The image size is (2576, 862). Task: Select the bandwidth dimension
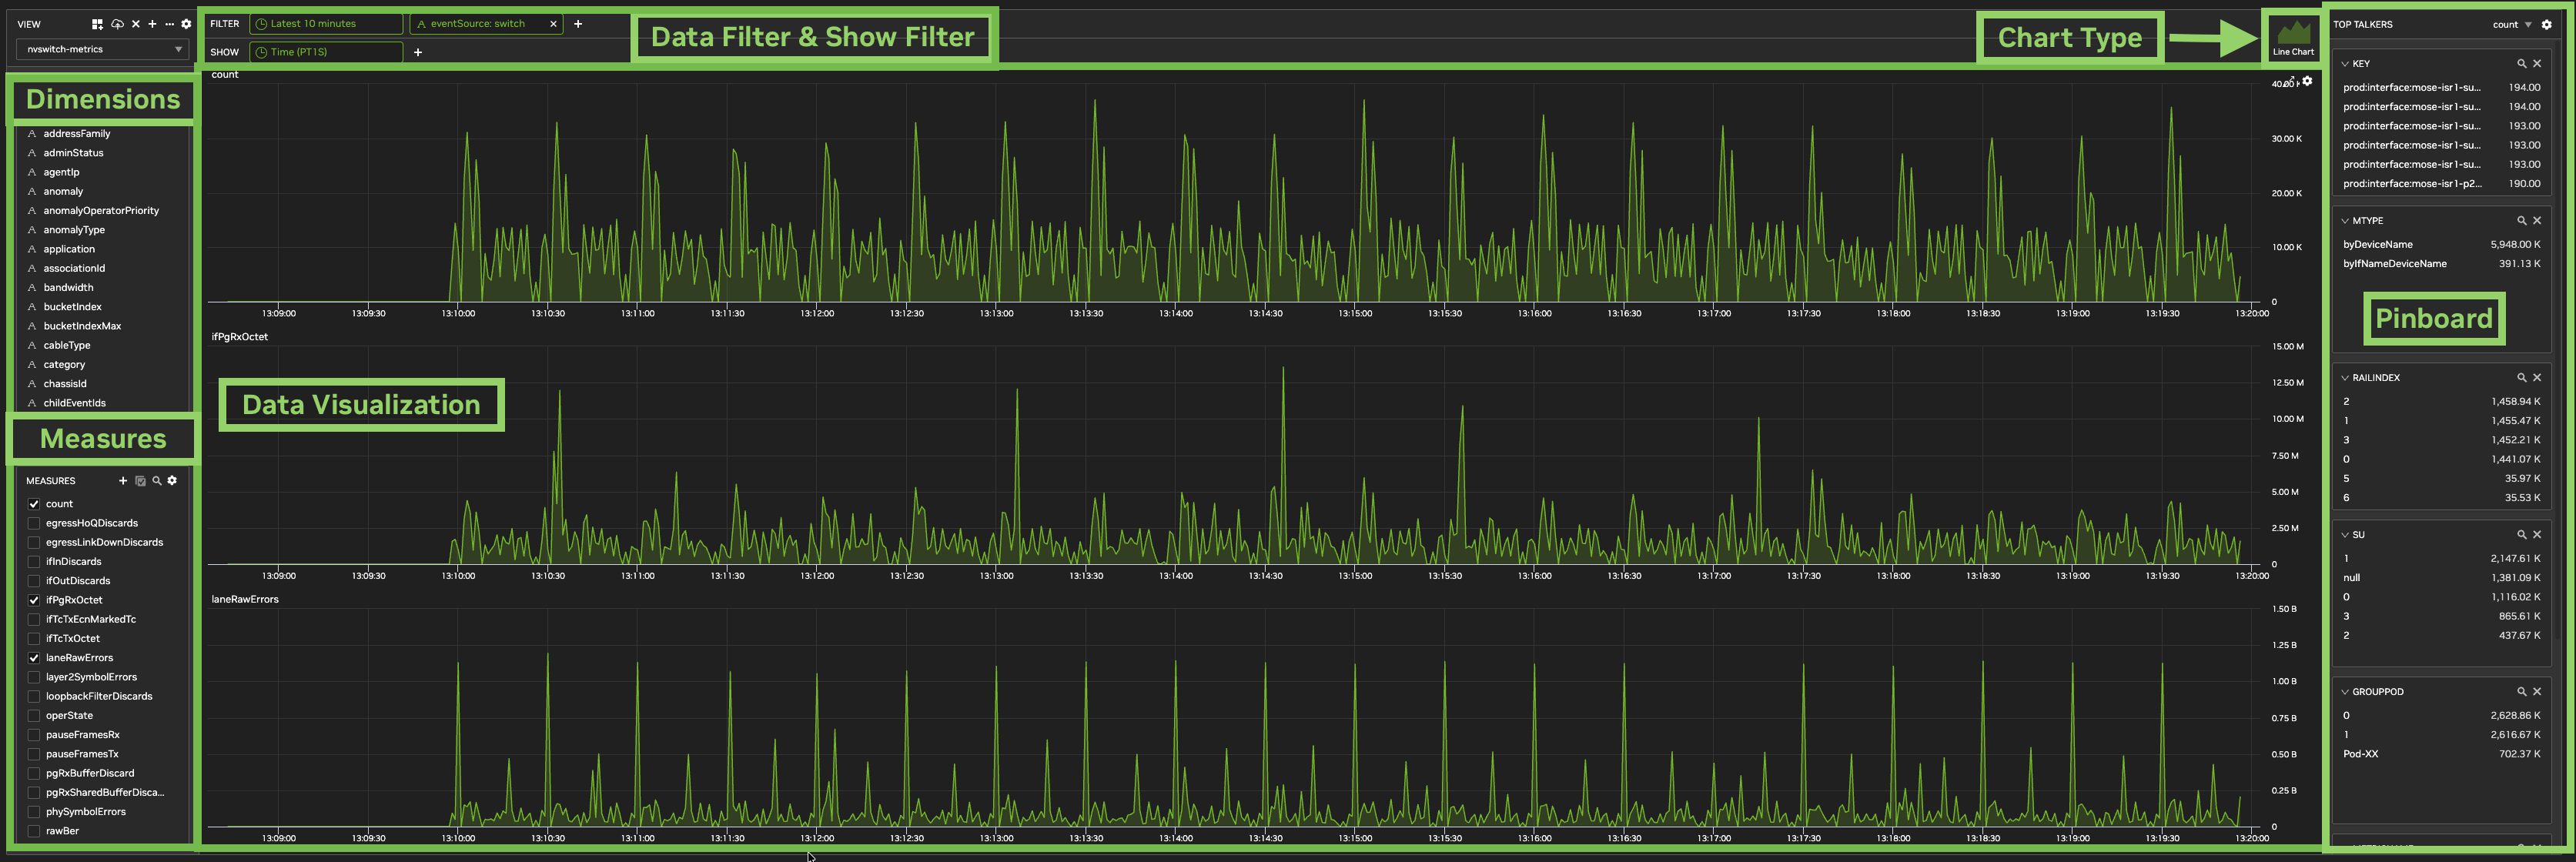[x=68, y=288]
